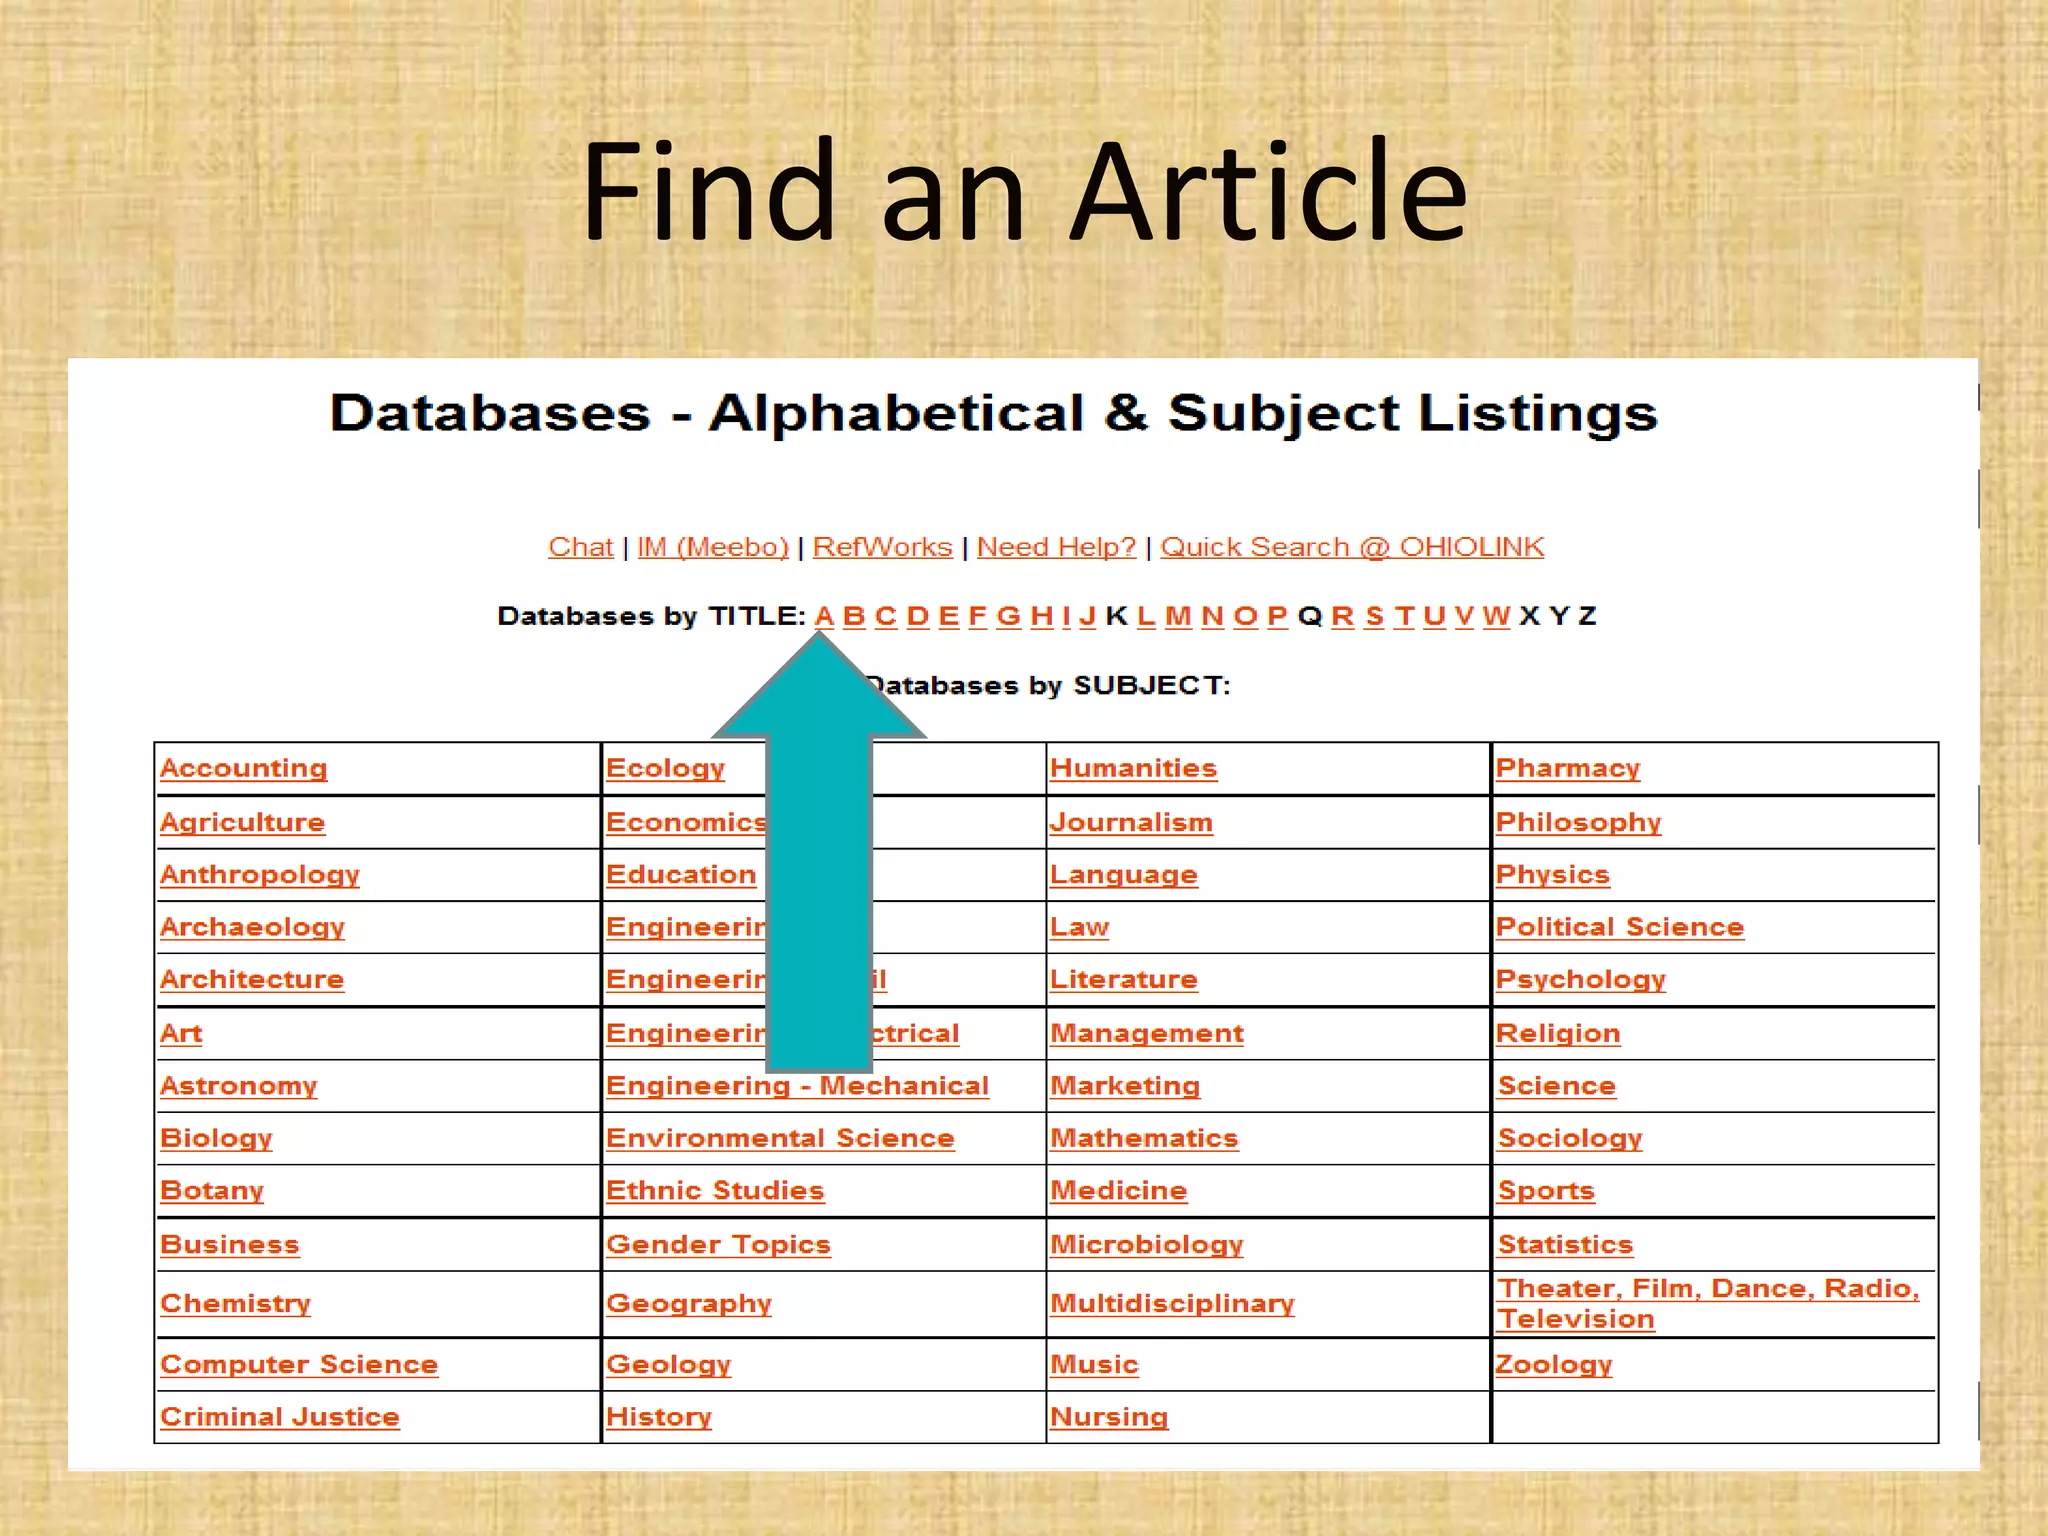Open the Archaeology subject link
2048x1536 pixels.
click(252, 927)
